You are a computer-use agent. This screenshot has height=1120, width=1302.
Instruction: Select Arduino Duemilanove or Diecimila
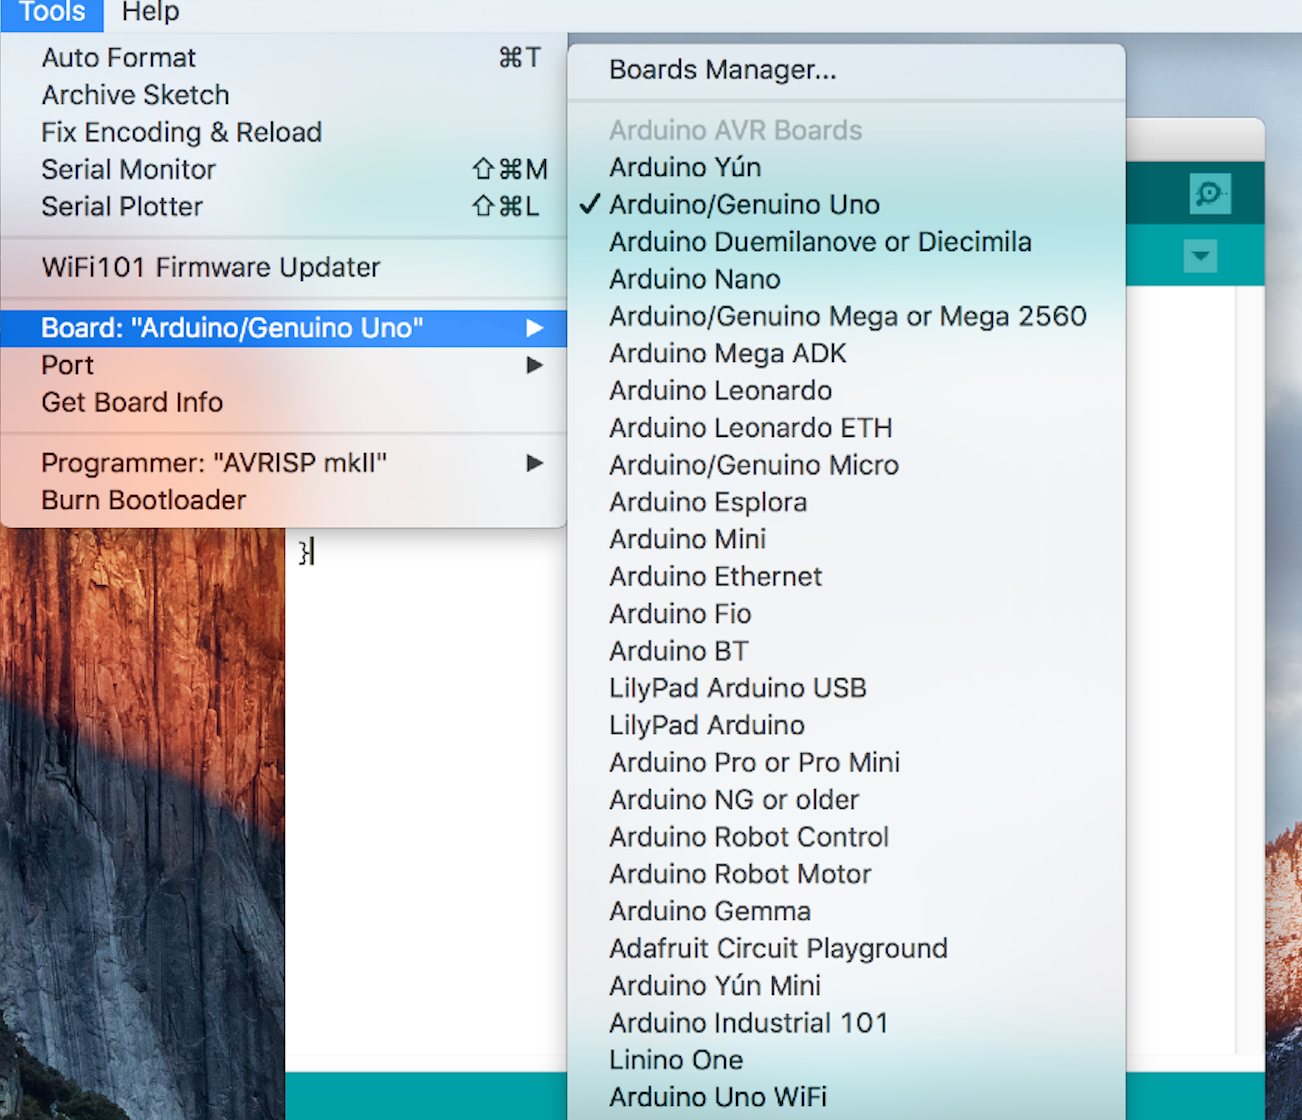(x=846, y=242)
